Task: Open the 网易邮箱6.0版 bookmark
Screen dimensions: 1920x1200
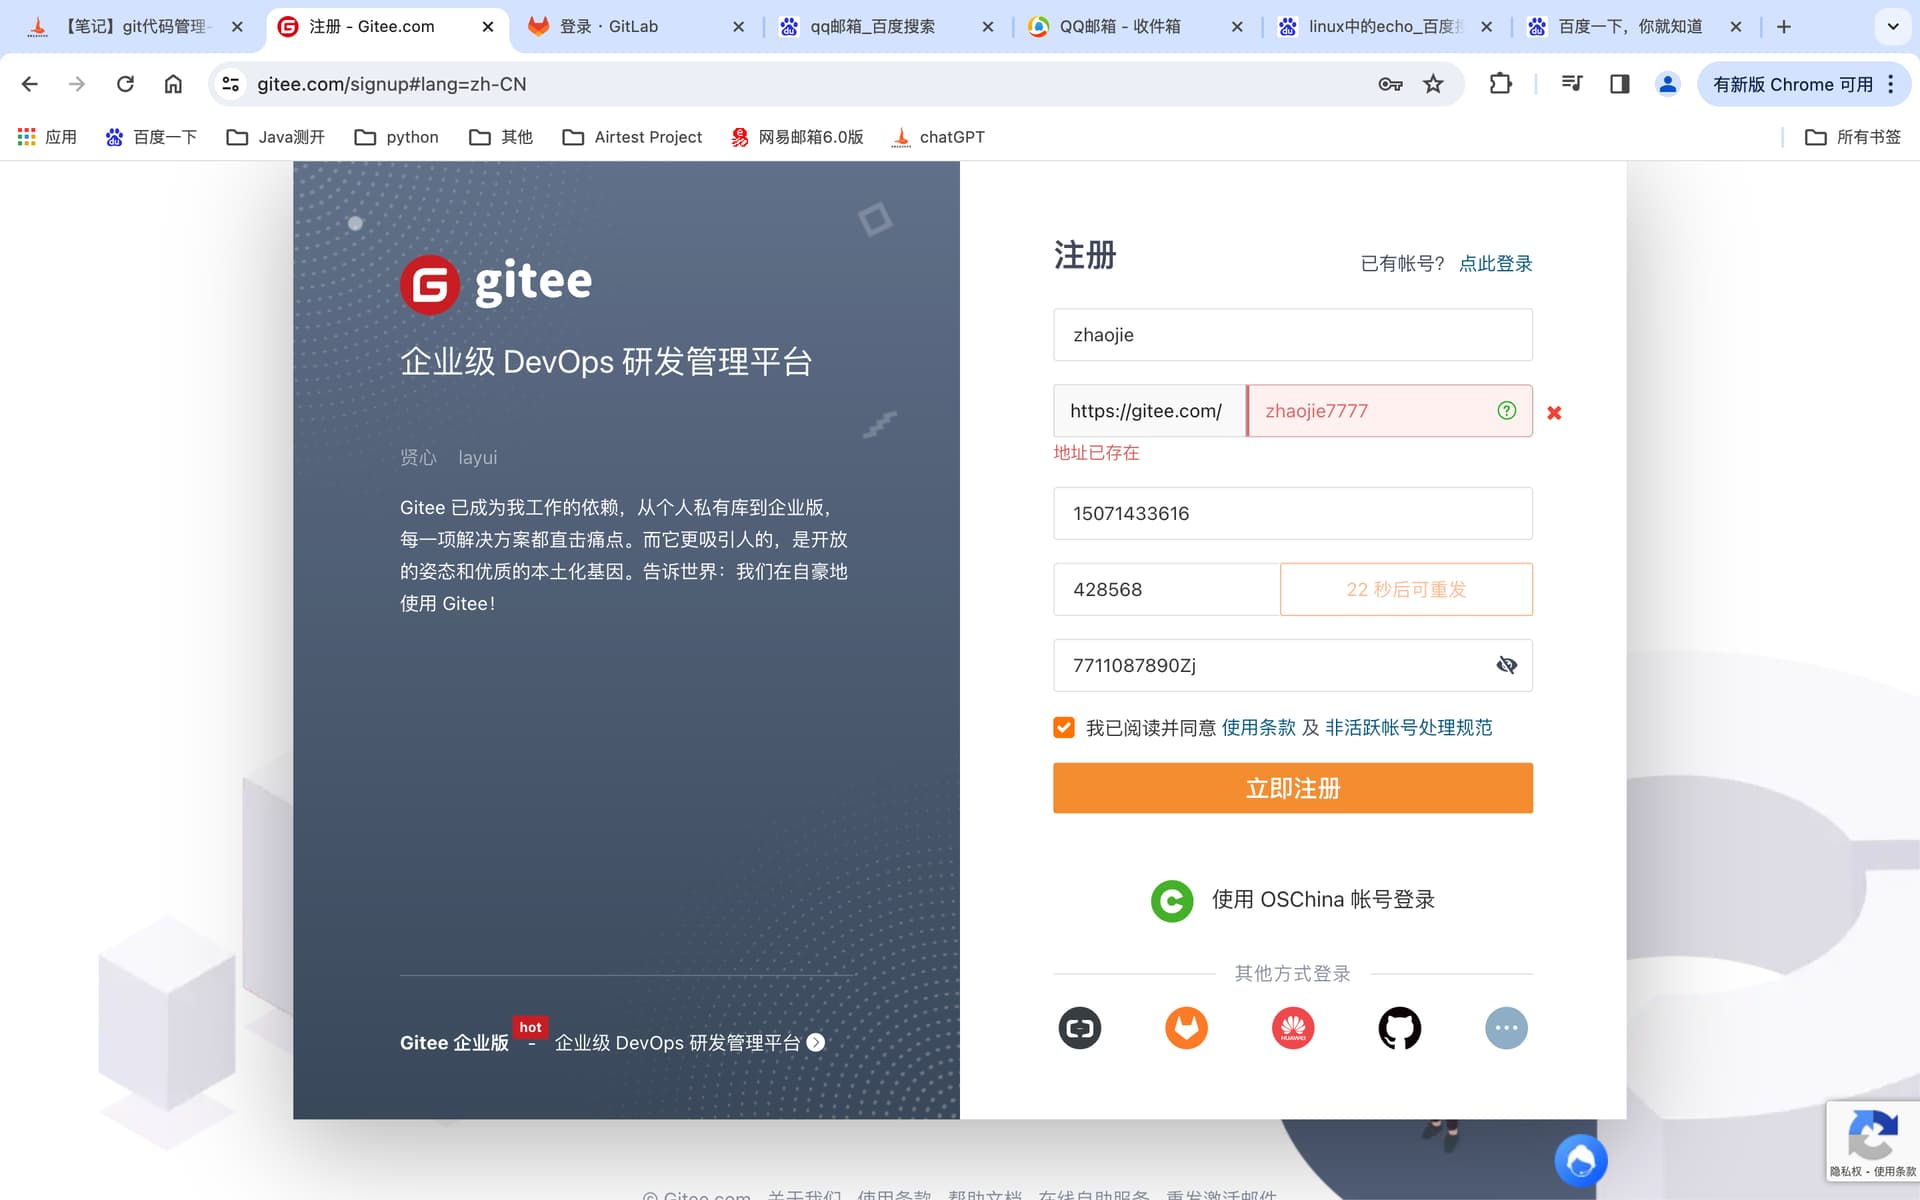Action: 797,137
